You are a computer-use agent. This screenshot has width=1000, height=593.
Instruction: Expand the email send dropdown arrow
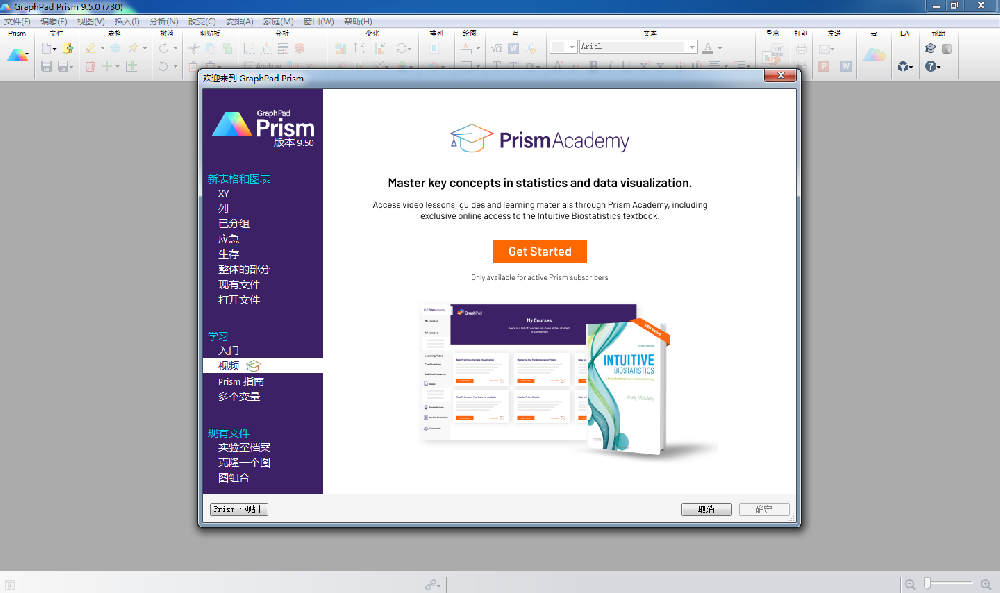(x=832, y=49)
